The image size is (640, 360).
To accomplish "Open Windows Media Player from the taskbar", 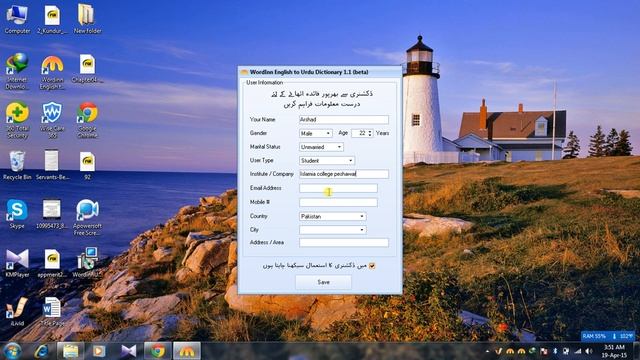I will pyautogui.click(x=99, y=351).
